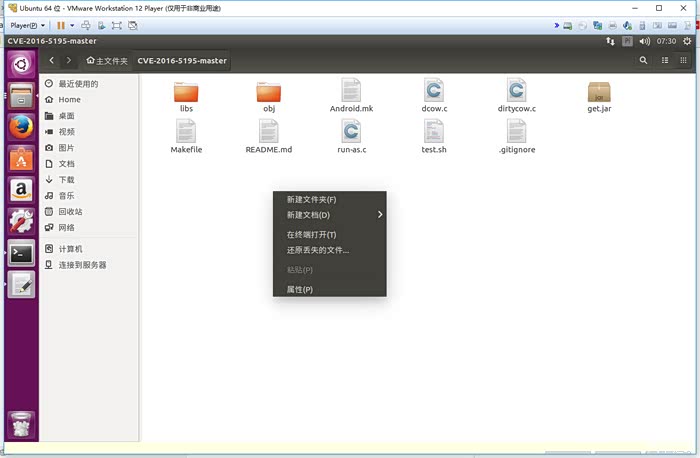The width and height of the screenshot is (700, 458).
Task: Choose Open in Terminal option
Action: tap(330, 234)
